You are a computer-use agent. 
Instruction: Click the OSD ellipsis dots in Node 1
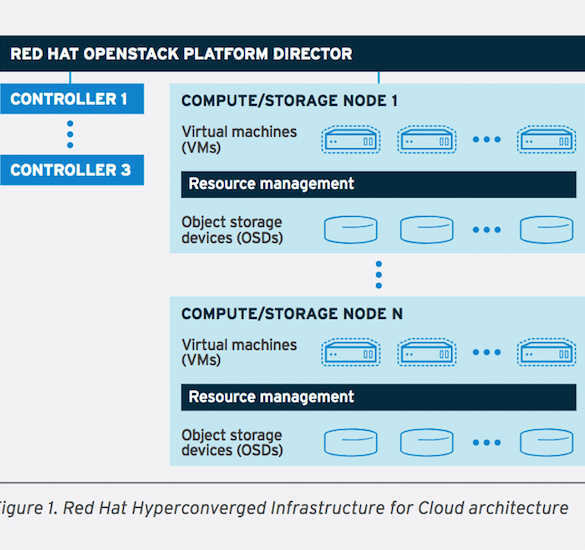(x=487, y=230)
